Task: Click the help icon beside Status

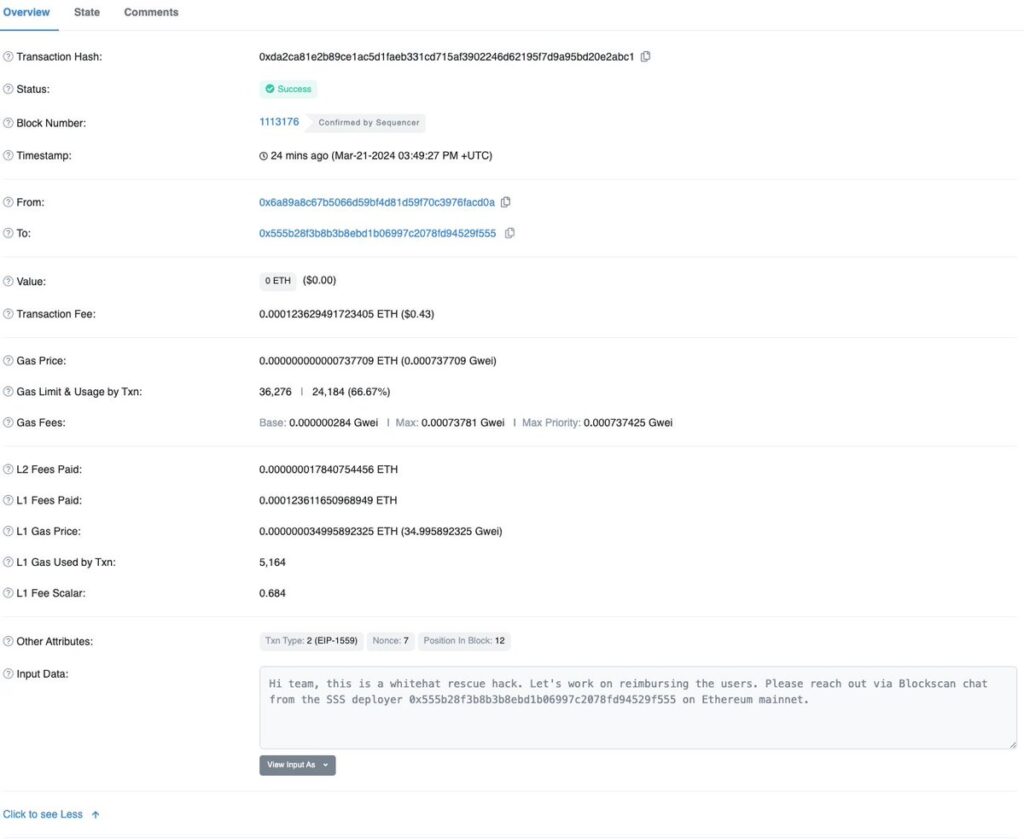Action: (x=8, y=89)
